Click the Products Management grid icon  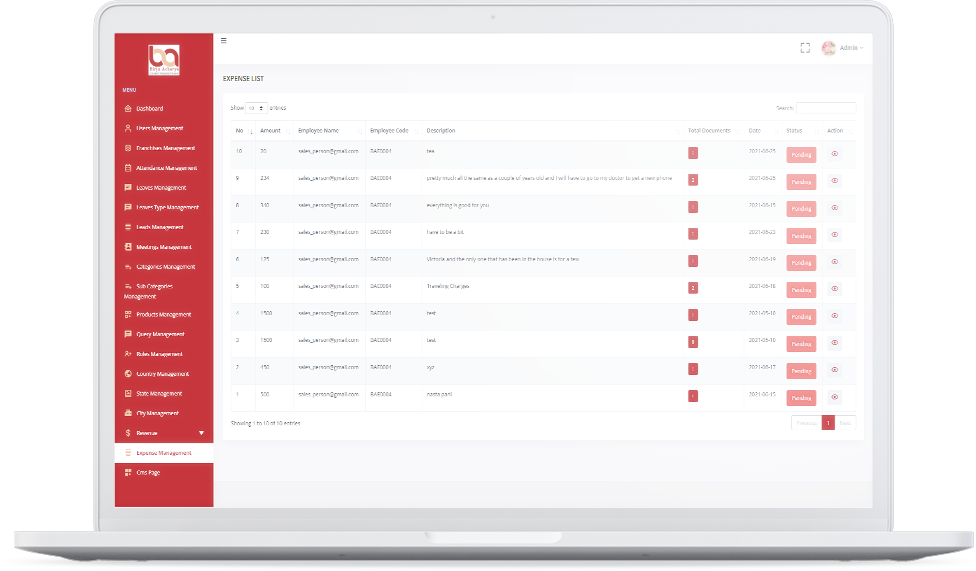click(128, 314)
